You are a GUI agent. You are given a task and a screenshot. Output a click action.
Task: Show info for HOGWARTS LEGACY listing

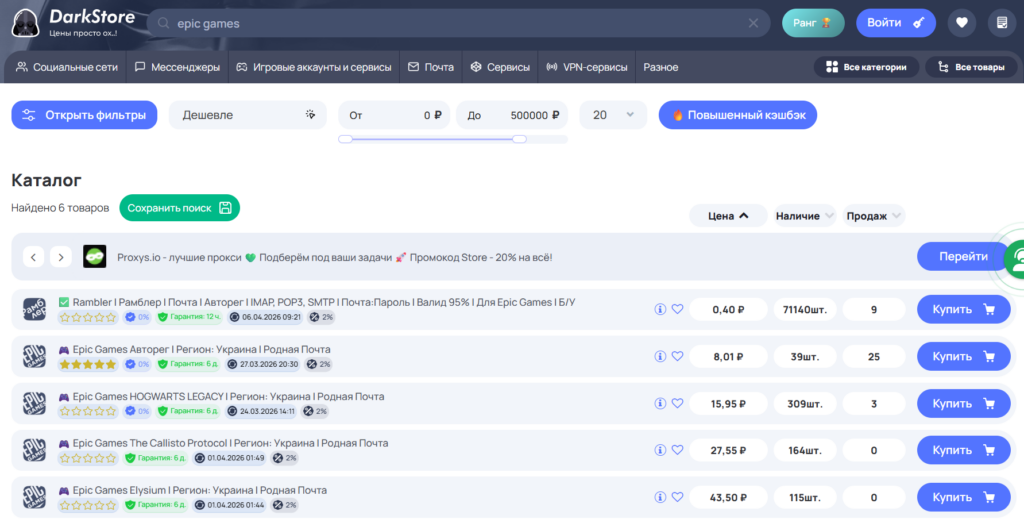(660, 403)
